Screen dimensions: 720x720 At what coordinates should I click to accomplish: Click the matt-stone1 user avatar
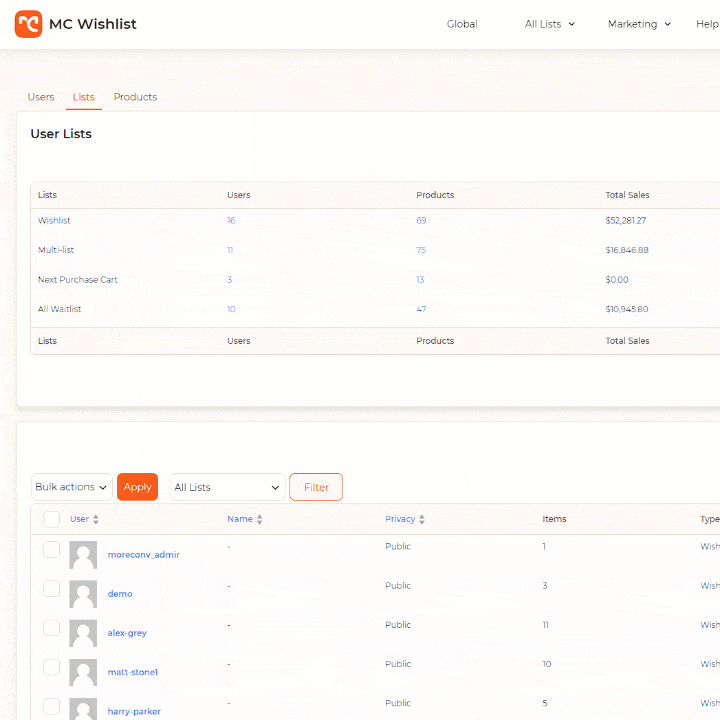[83, 672]
